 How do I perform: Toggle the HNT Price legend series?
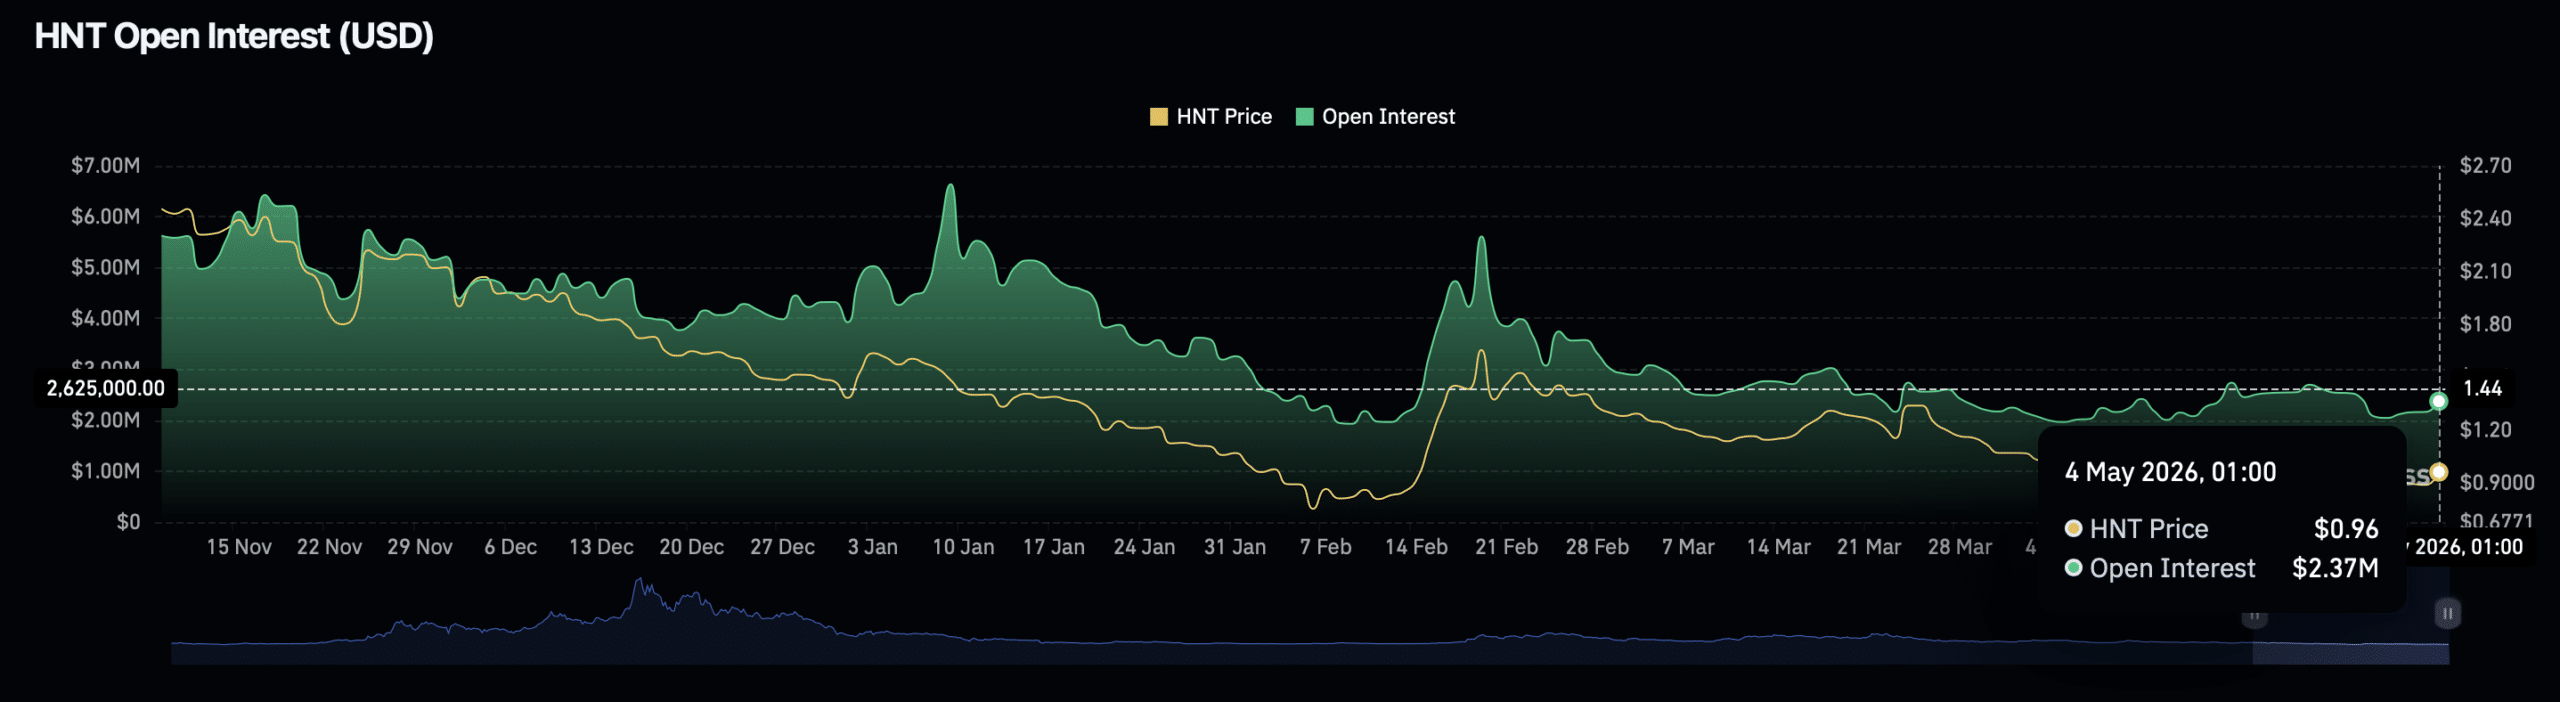(1211, 117)
